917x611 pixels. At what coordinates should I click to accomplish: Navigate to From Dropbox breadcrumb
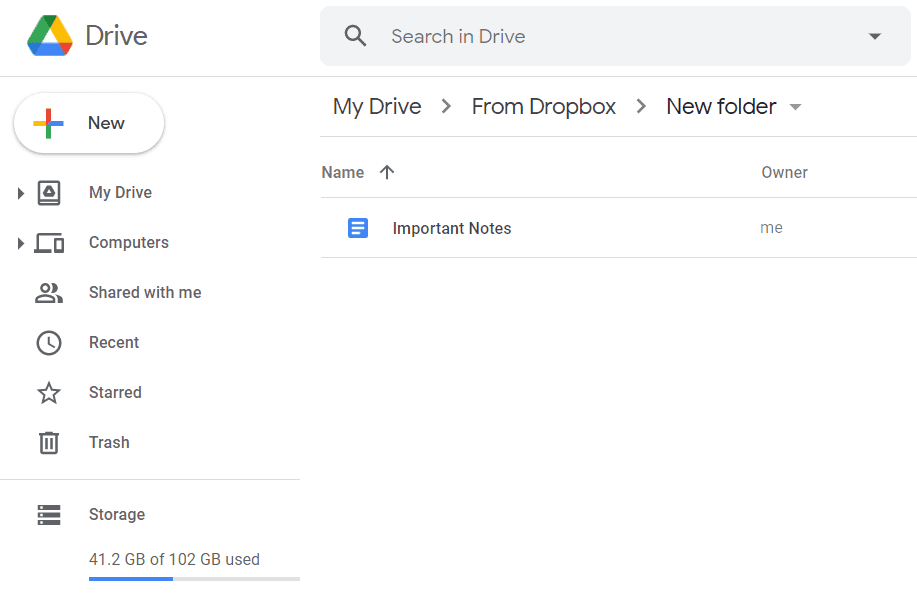tap(543, 107)
